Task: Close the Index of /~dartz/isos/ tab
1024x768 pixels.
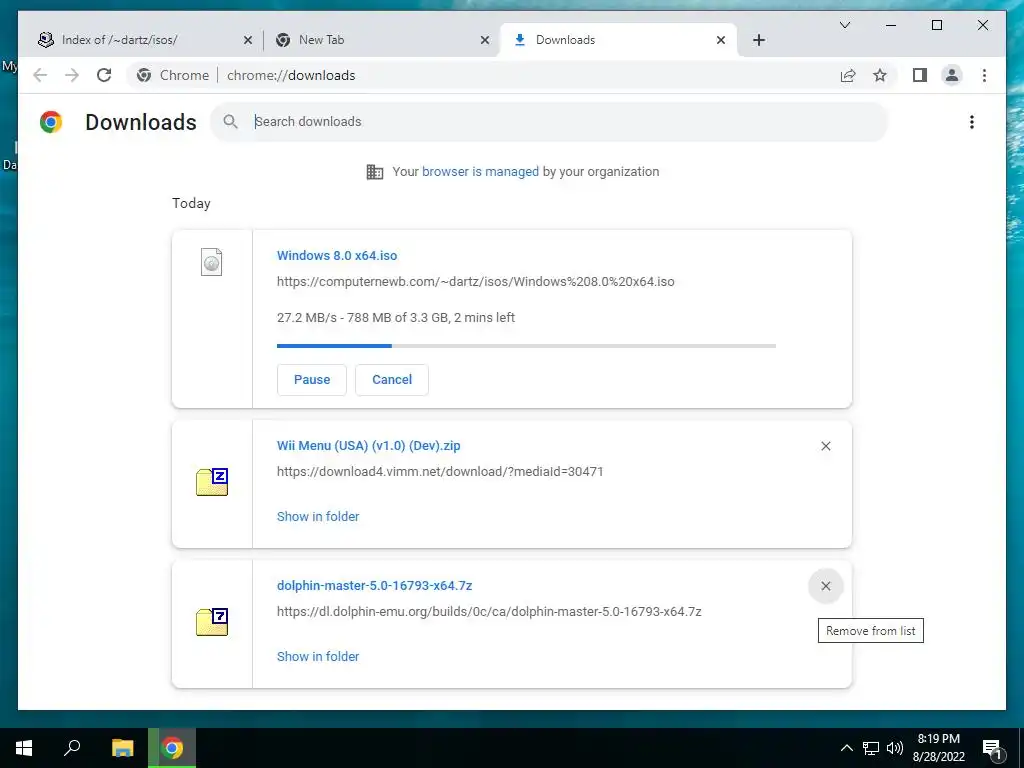Action: coord(248,40)
